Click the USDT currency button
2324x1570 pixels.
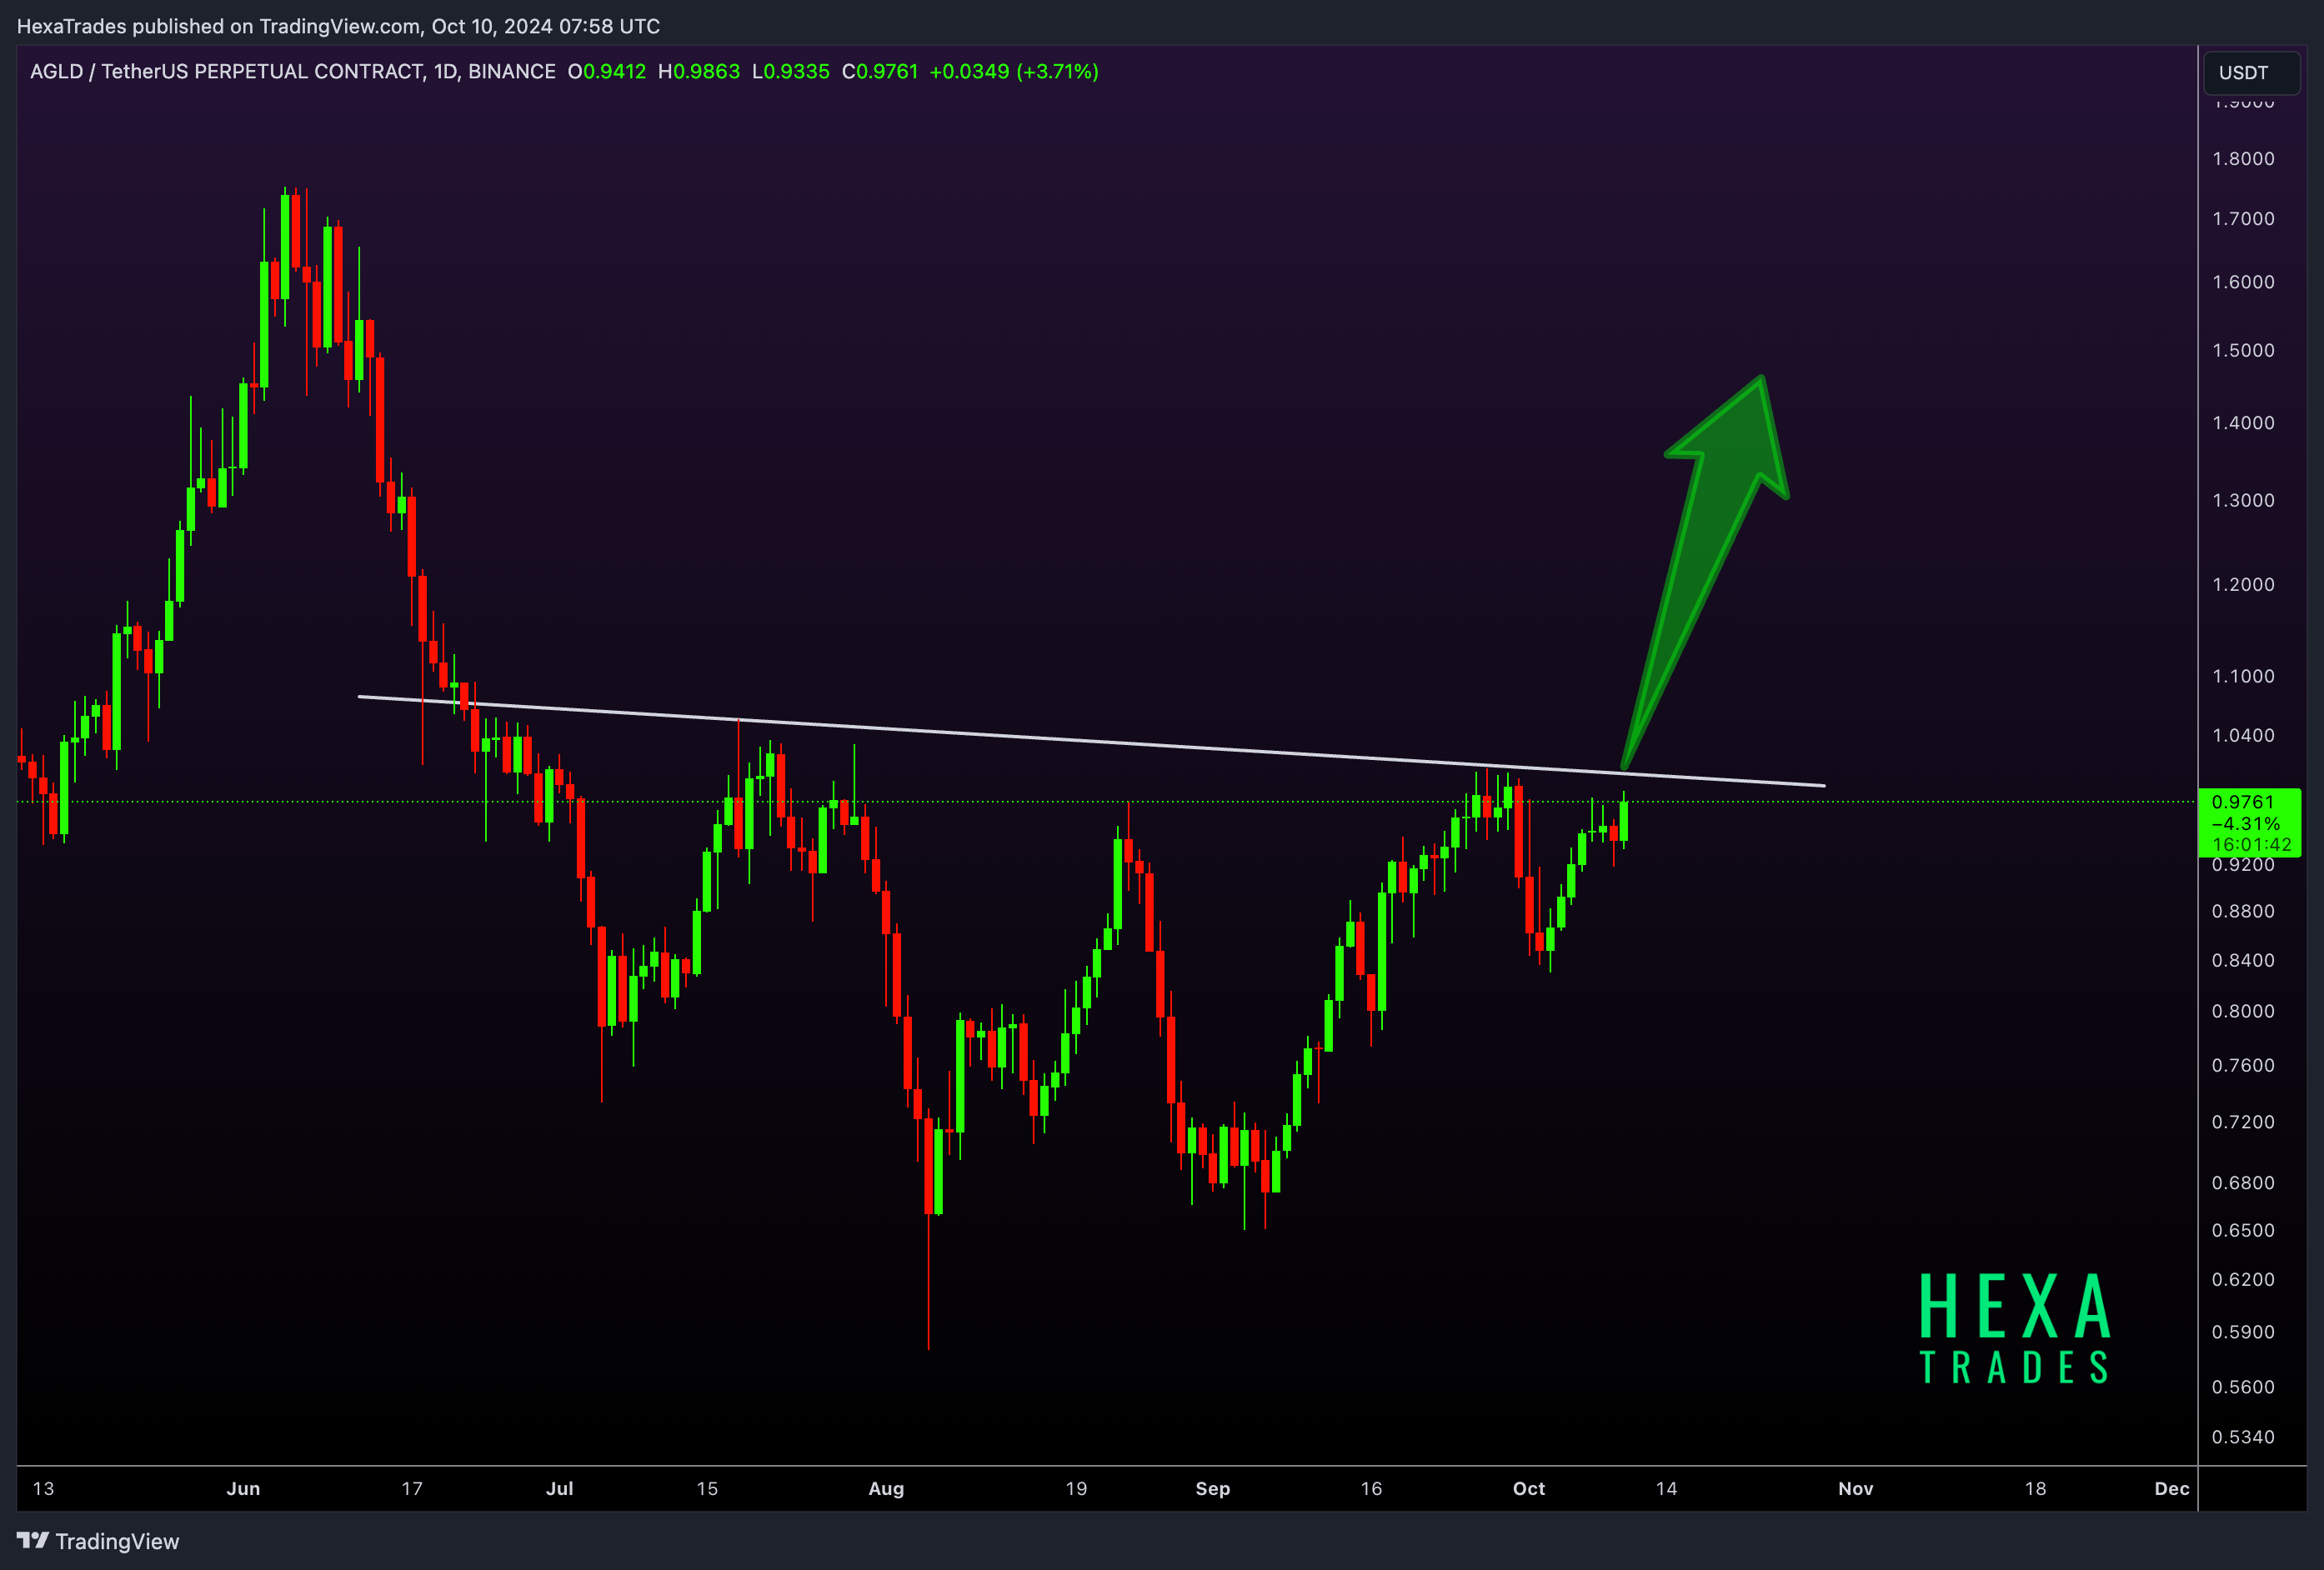[2251, 72]
